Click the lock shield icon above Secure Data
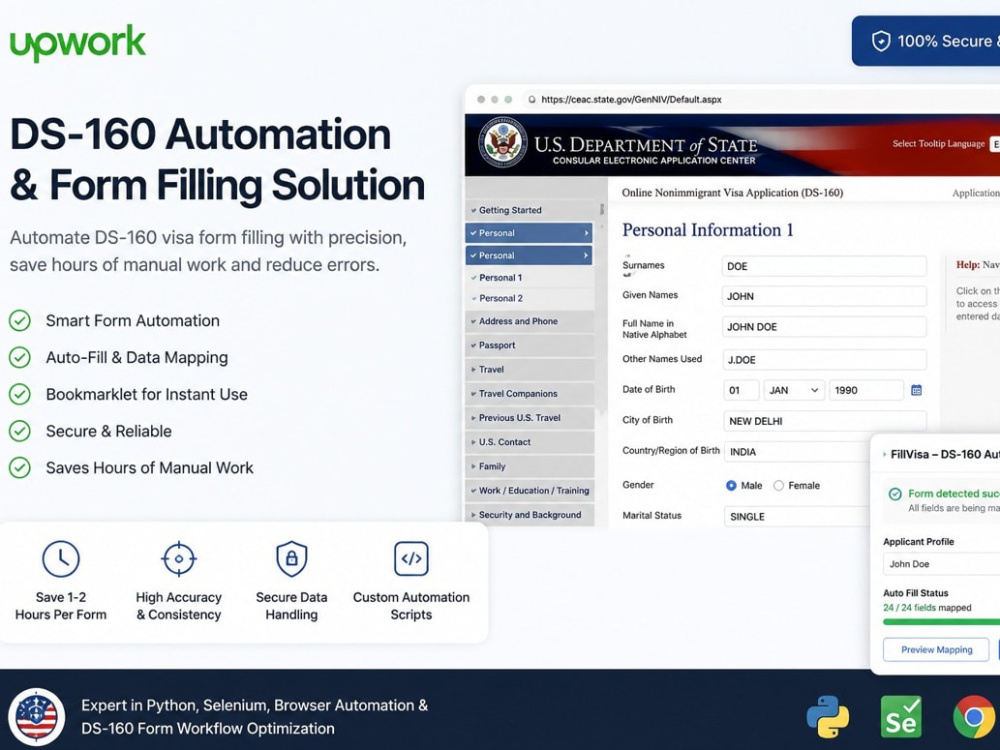The image size is (1000, 750). click(291, 559)
